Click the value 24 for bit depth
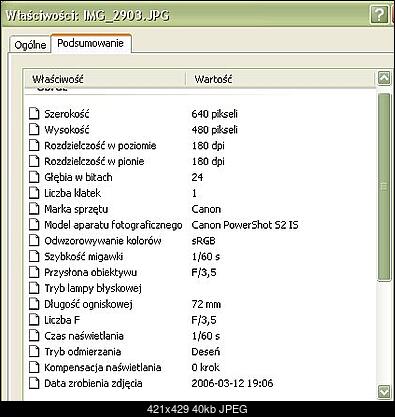 (x=197, y=177)
